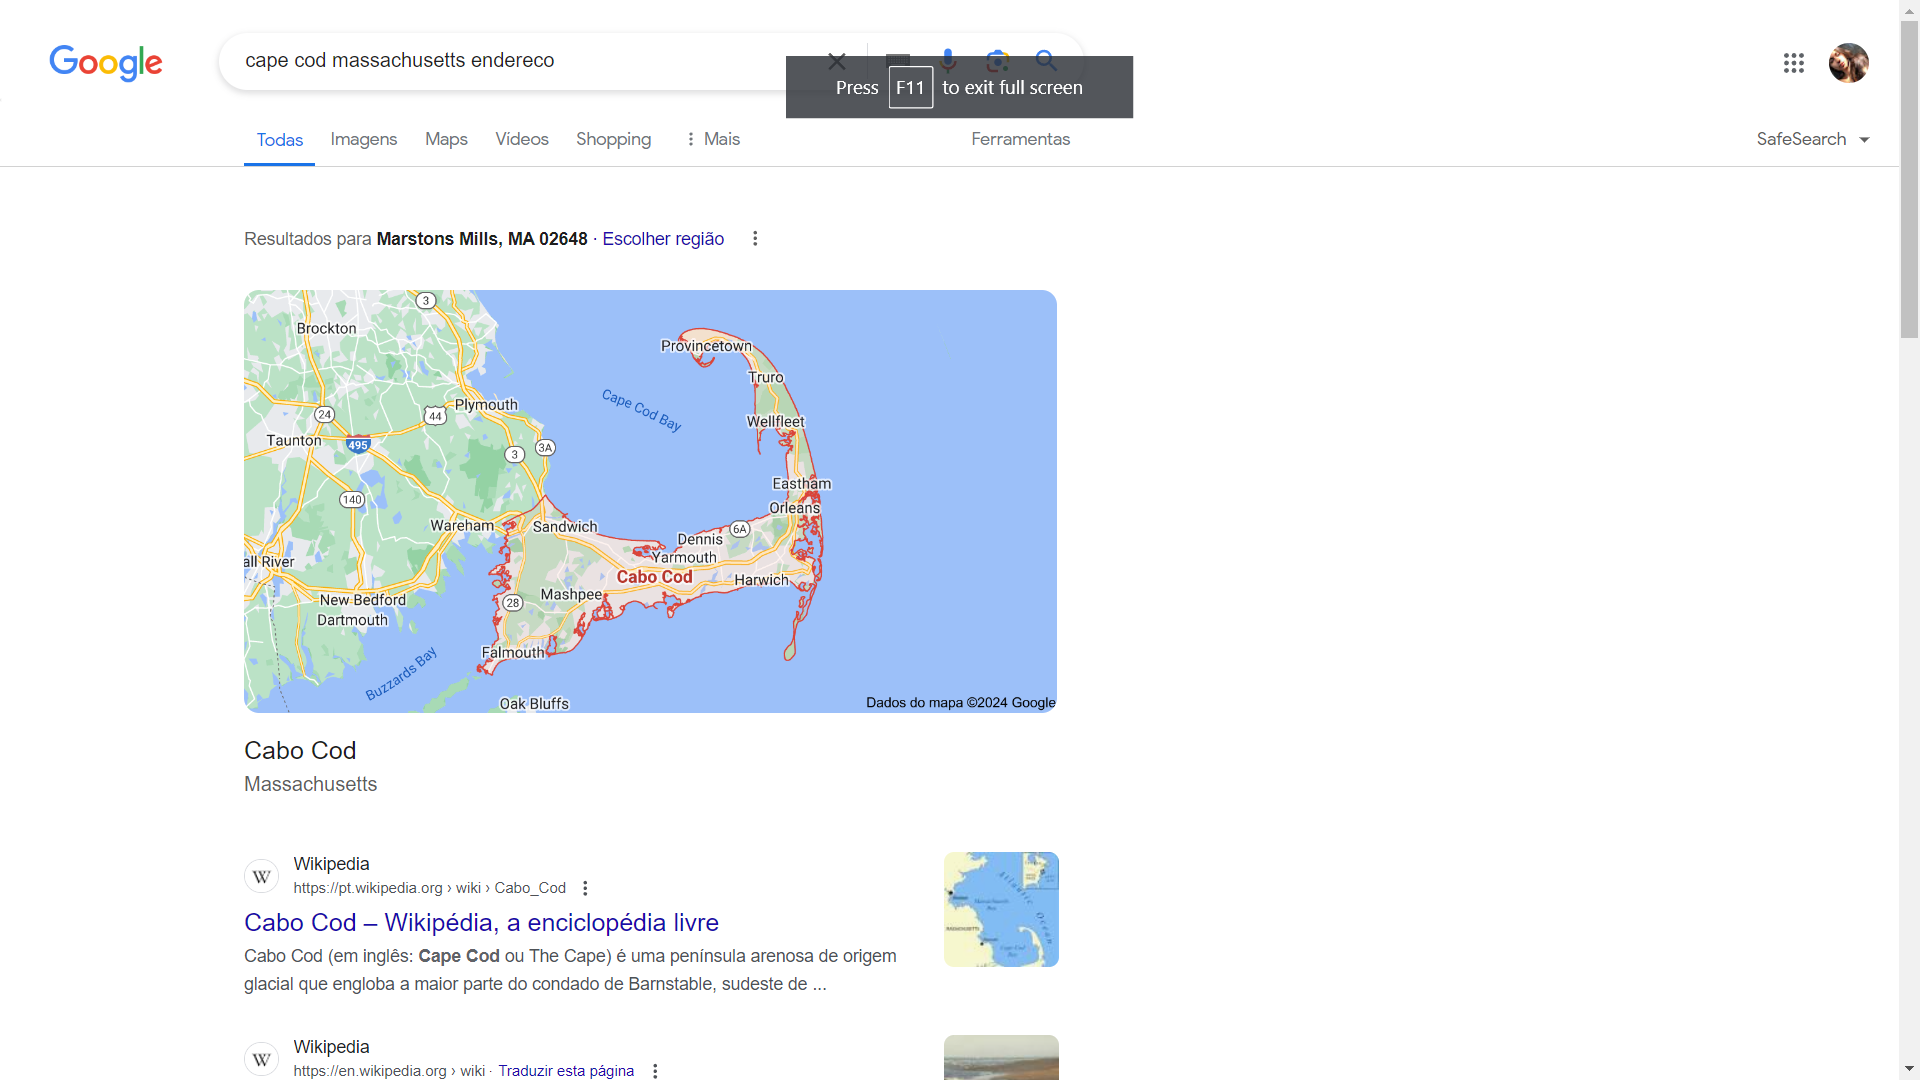Expand the Mais menu
Viewport: 1920px width, 1080px height.
point(712,139)
